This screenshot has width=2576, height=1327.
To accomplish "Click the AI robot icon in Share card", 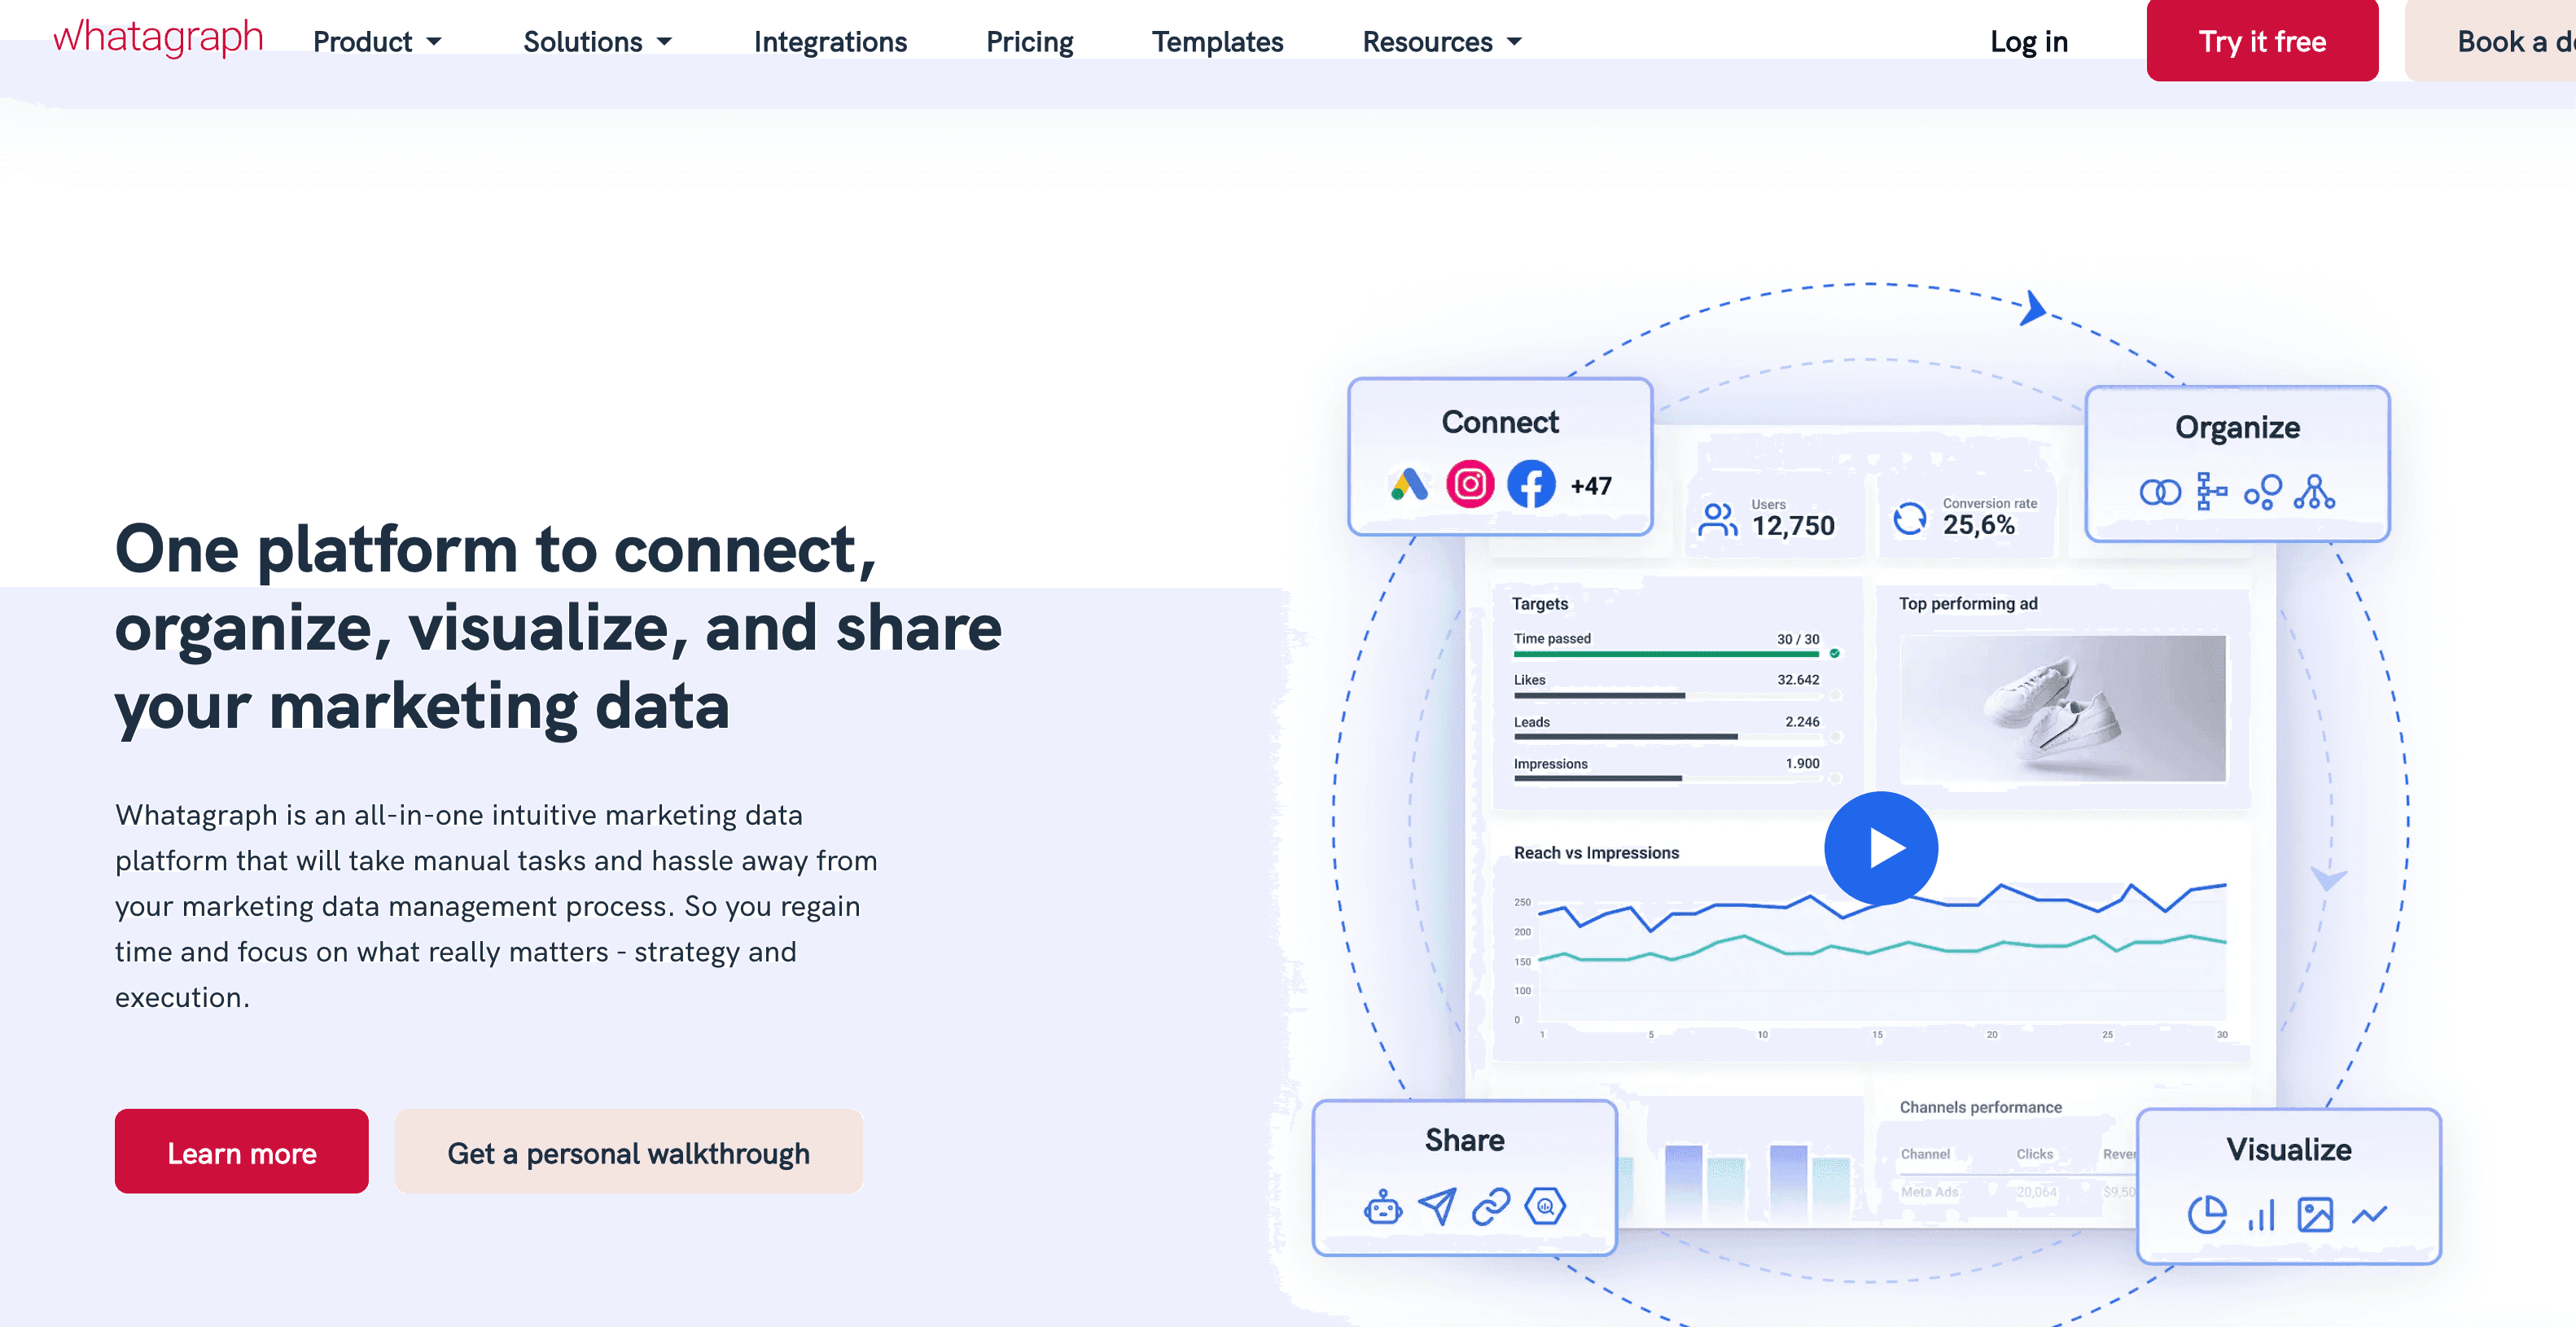I will 1383,1206.
